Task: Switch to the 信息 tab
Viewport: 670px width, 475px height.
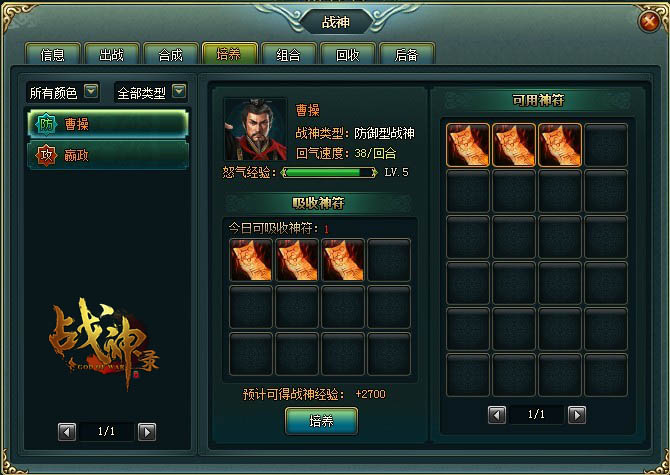Action: point(53,54)
